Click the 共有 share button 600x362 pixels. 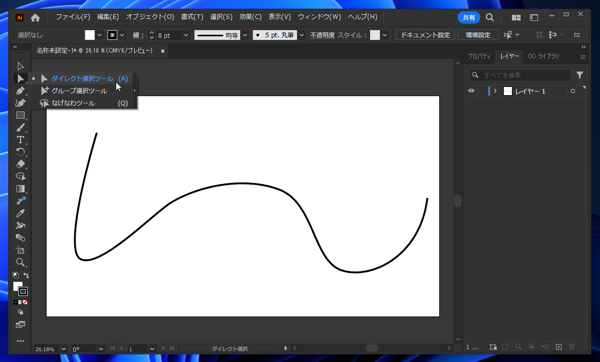pyautogui.click(x=469, y=18)
